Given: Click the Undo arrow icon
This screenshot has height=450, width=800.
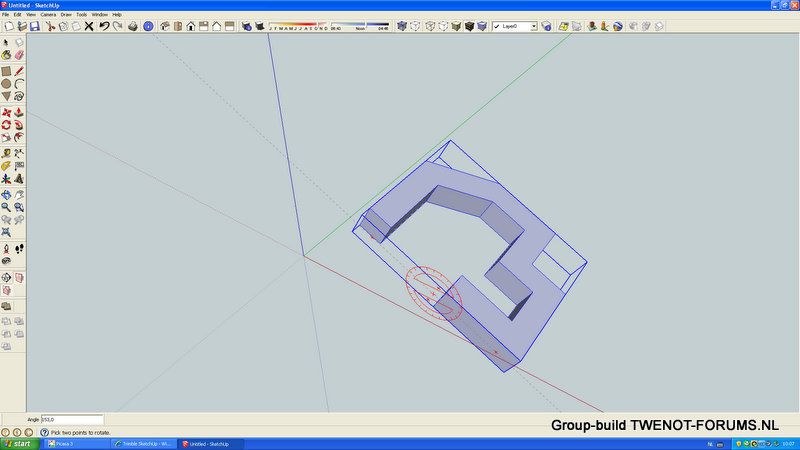Looking at the screenshot, I should pos(104,26).
